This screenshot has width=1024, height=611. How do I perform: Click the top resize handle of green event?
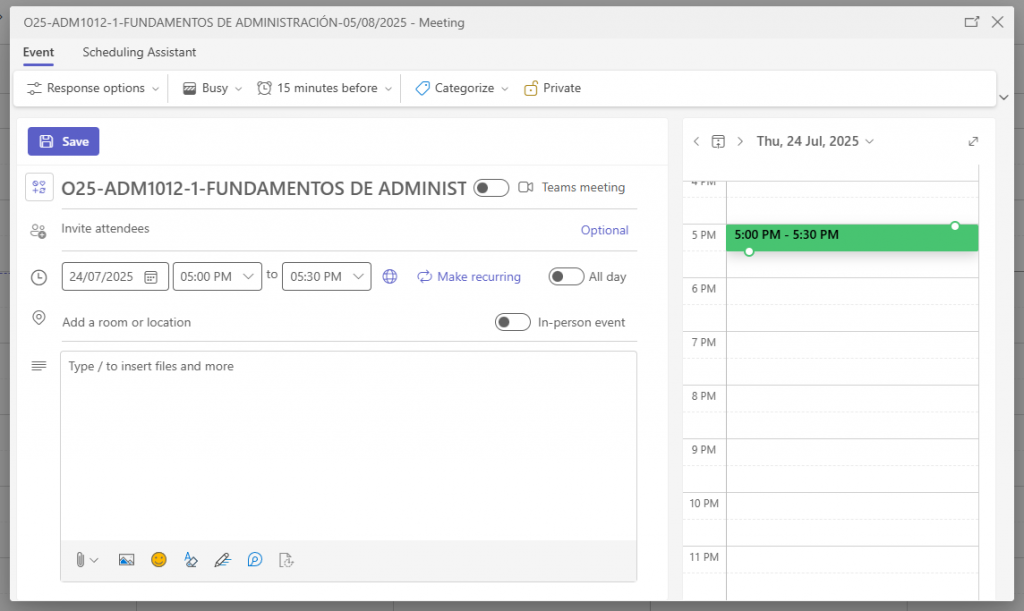[955, 226]
